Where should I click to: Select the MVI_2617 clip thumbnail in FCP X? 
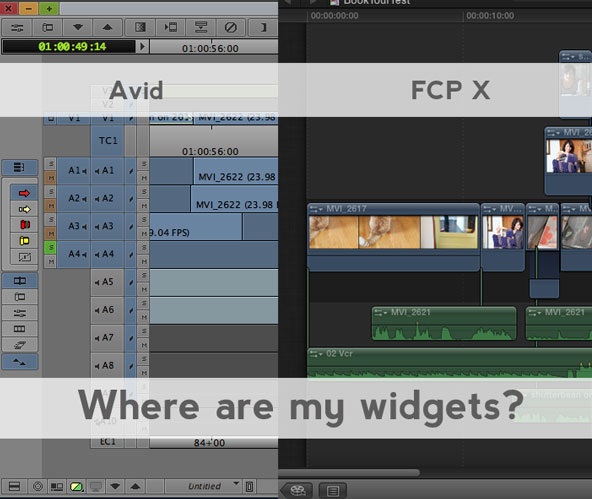[393, 232]
